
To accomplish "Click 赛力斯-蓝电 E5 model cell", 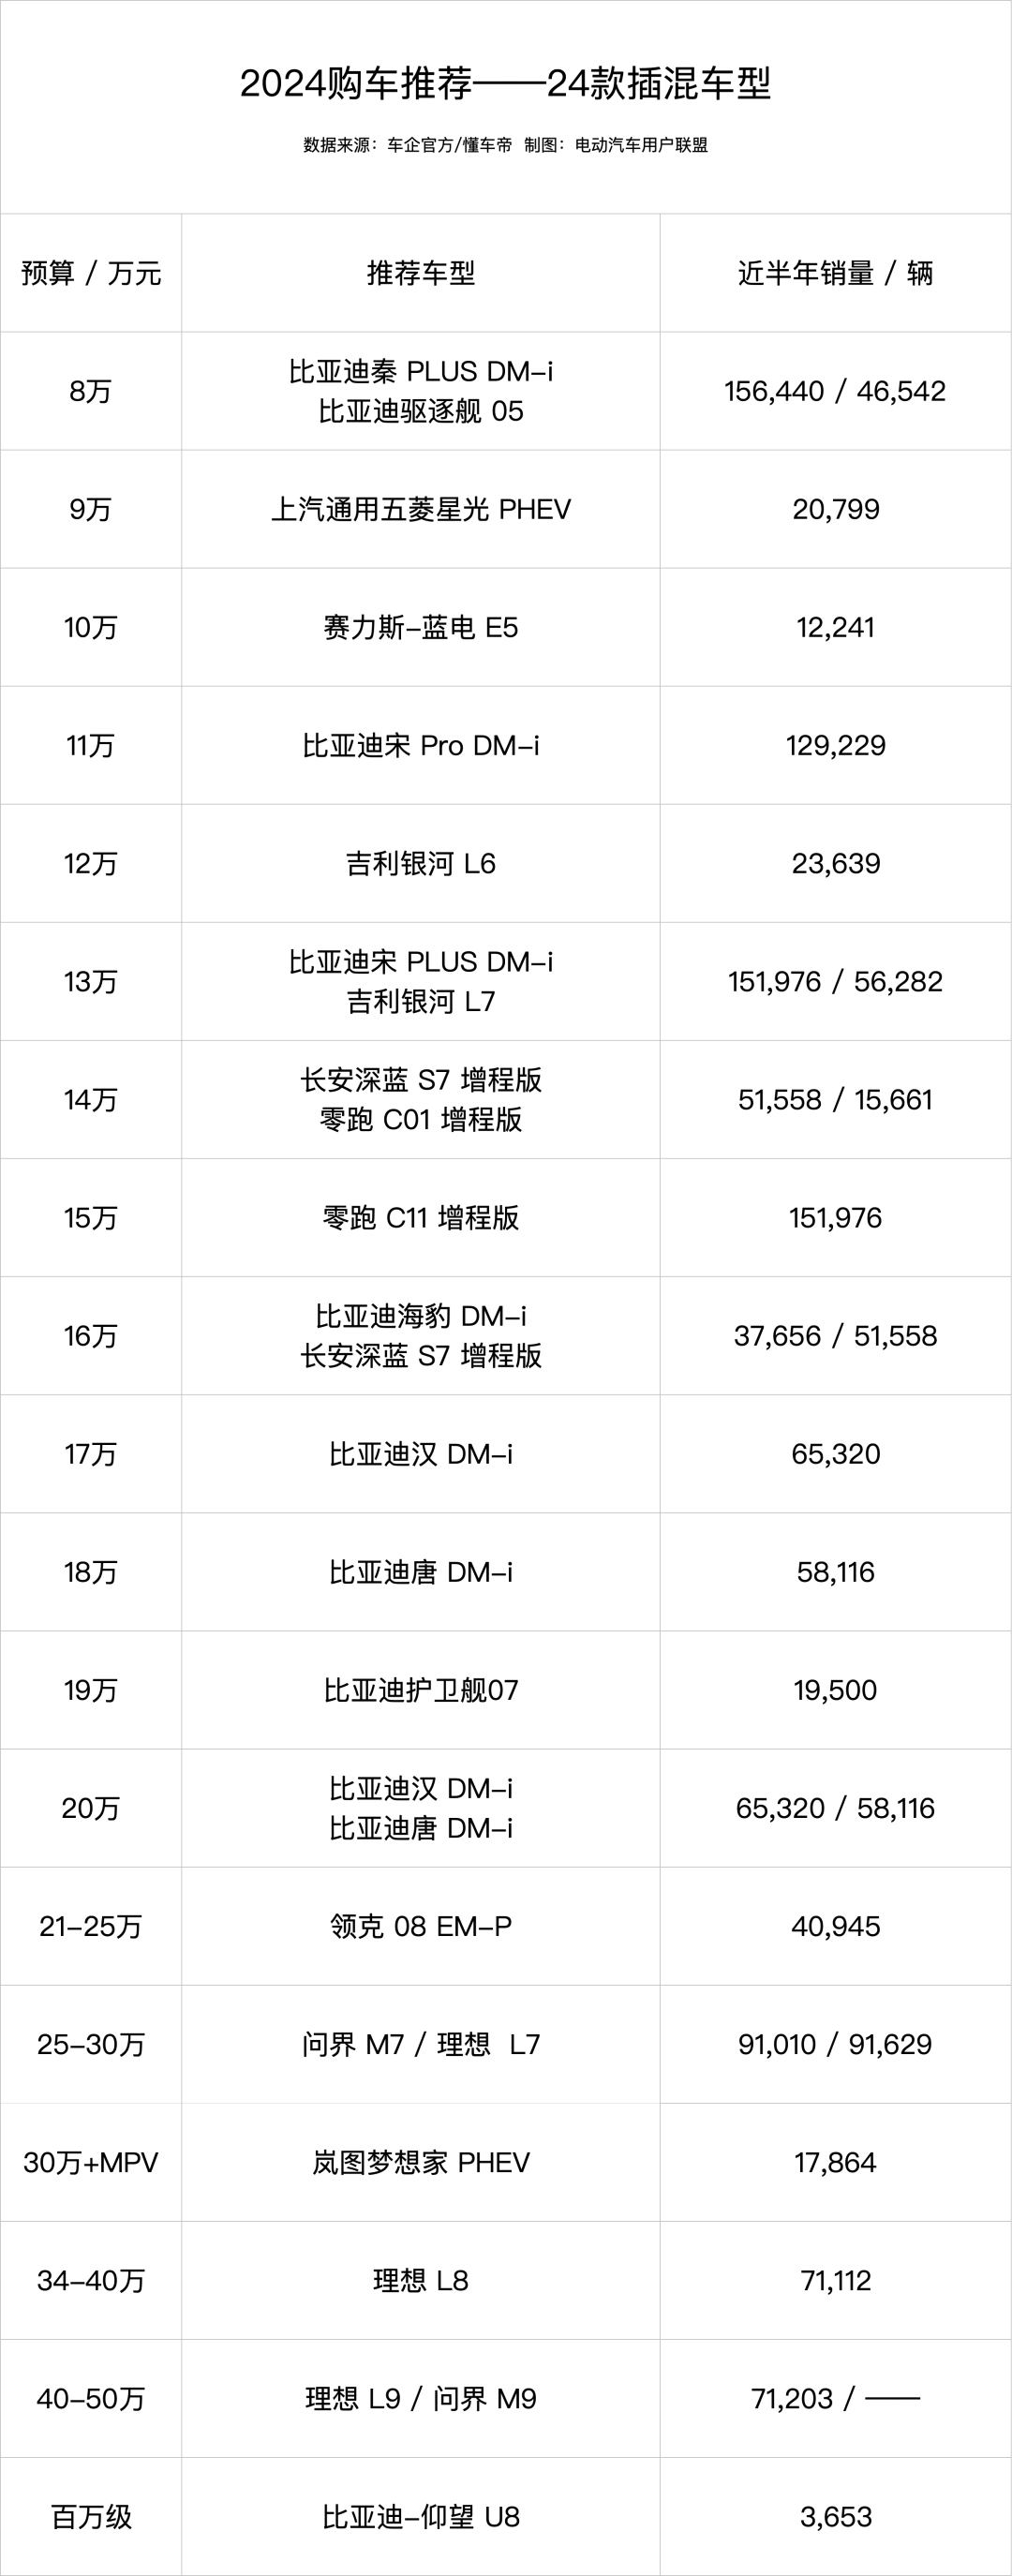I will click(x=421, y=627).
